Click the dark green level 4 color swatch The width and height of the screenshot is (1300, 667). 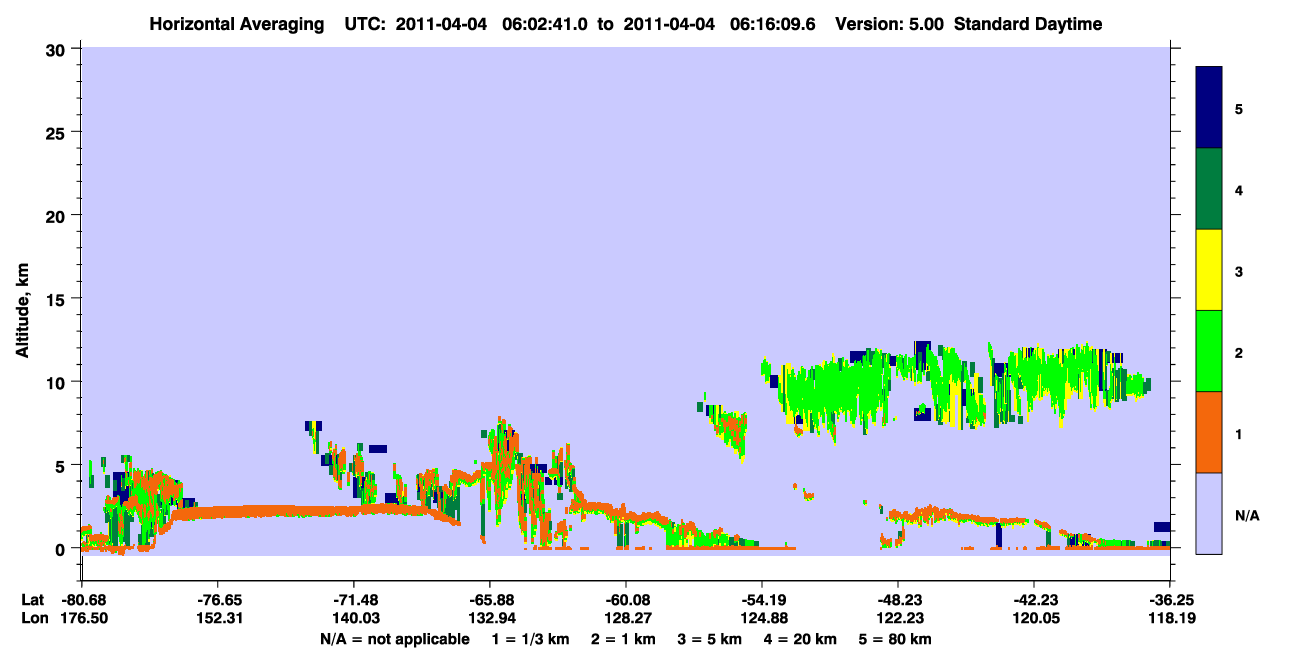(x=1209, y=189)
